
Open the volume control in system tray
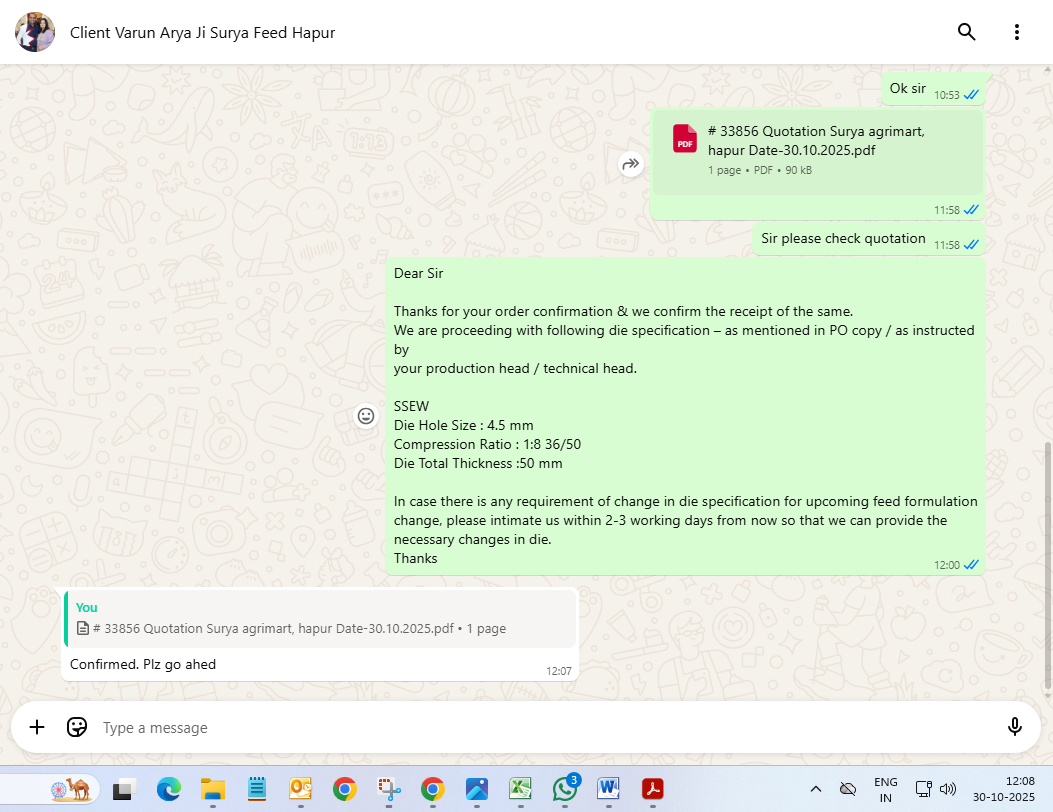(948, 790)
